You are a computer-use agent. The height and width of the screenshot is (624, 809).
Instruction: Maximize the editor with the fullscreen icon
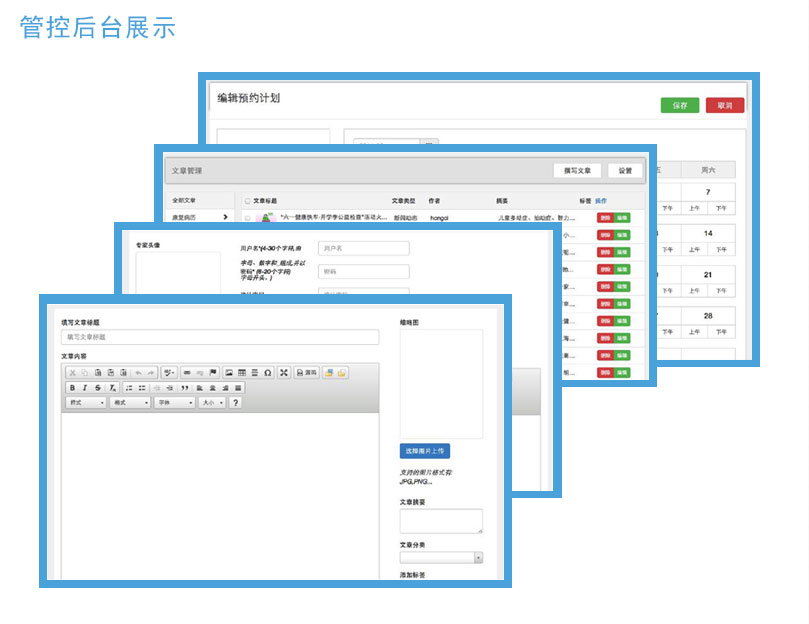pos(284,373)
